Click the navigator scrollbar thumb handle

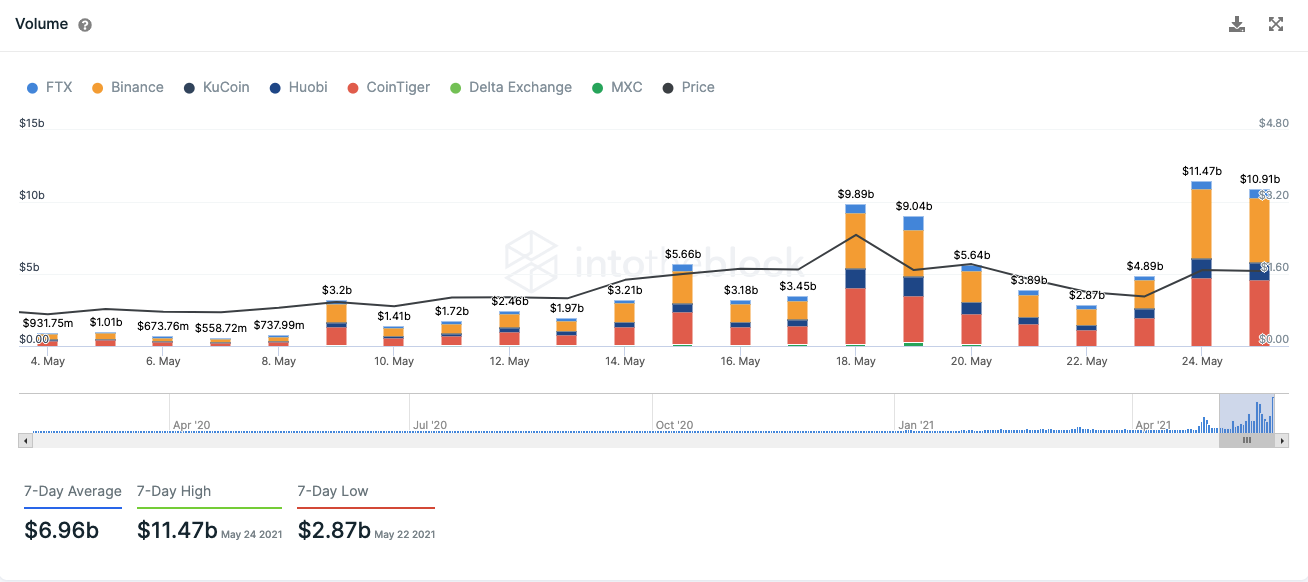tap(1247, 440)
